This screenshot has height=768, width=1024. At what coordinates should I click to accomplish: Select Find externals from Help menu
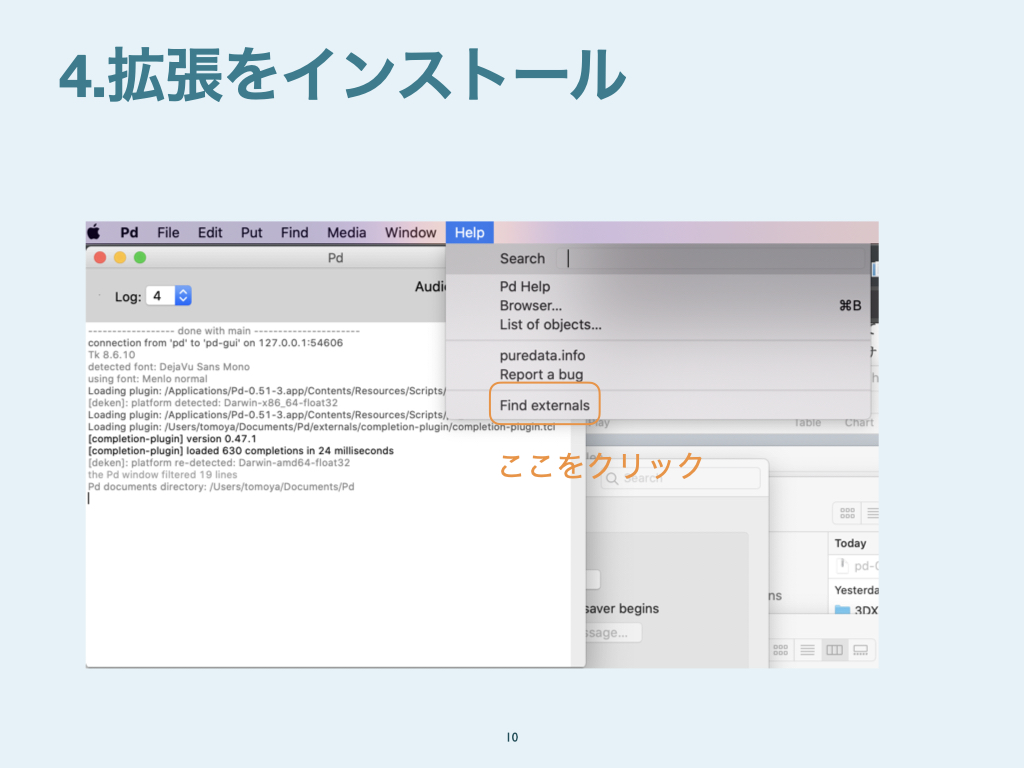(x=544, y=405)
